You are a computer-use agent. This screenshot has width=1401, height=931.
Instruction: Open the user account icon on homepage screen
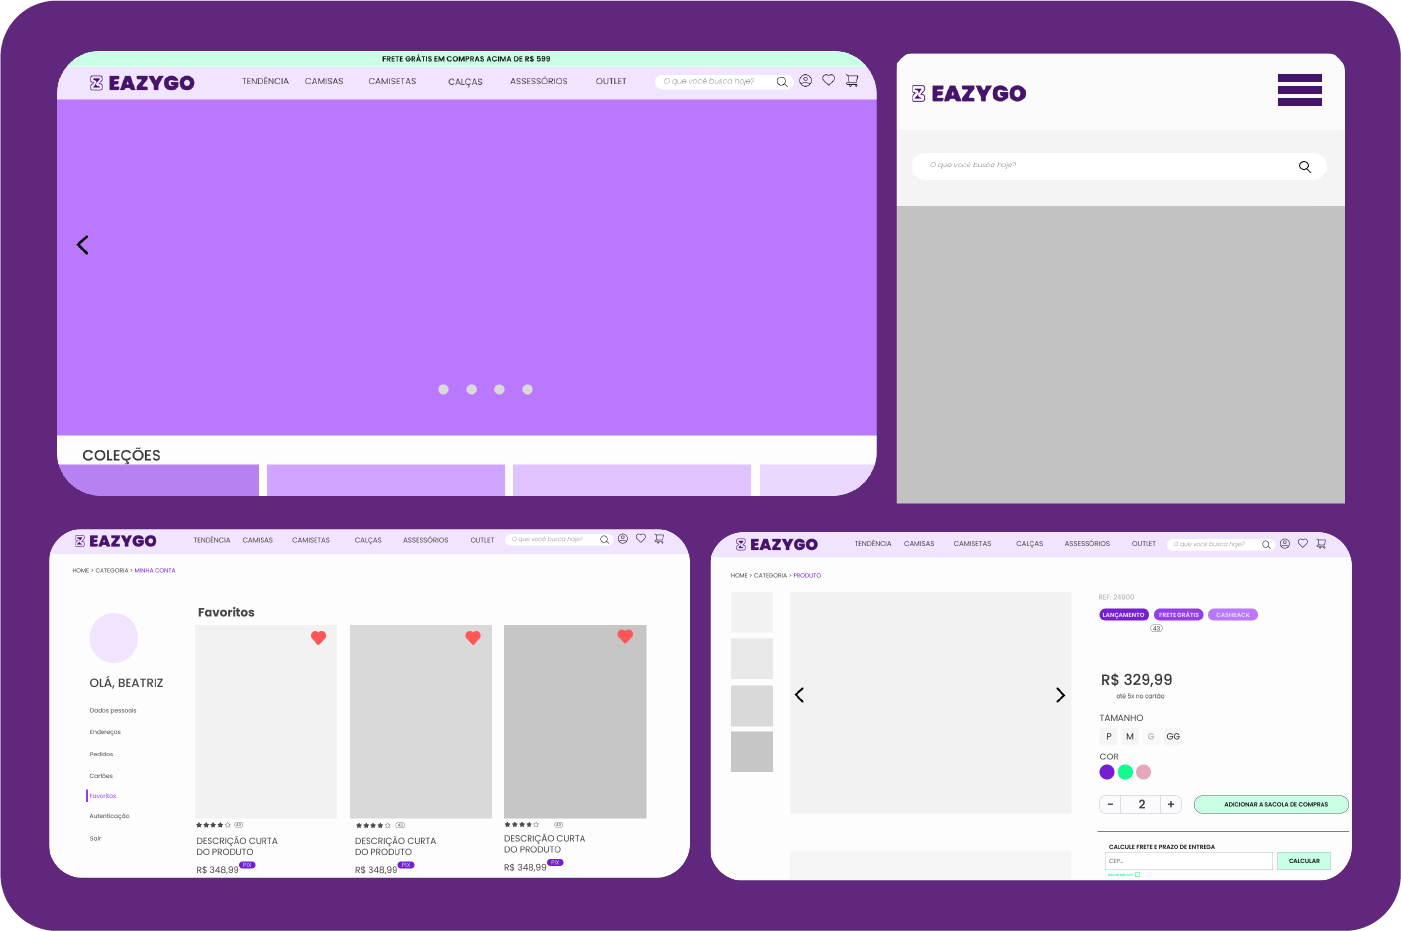pyautogui.click(x=805, y=80)
